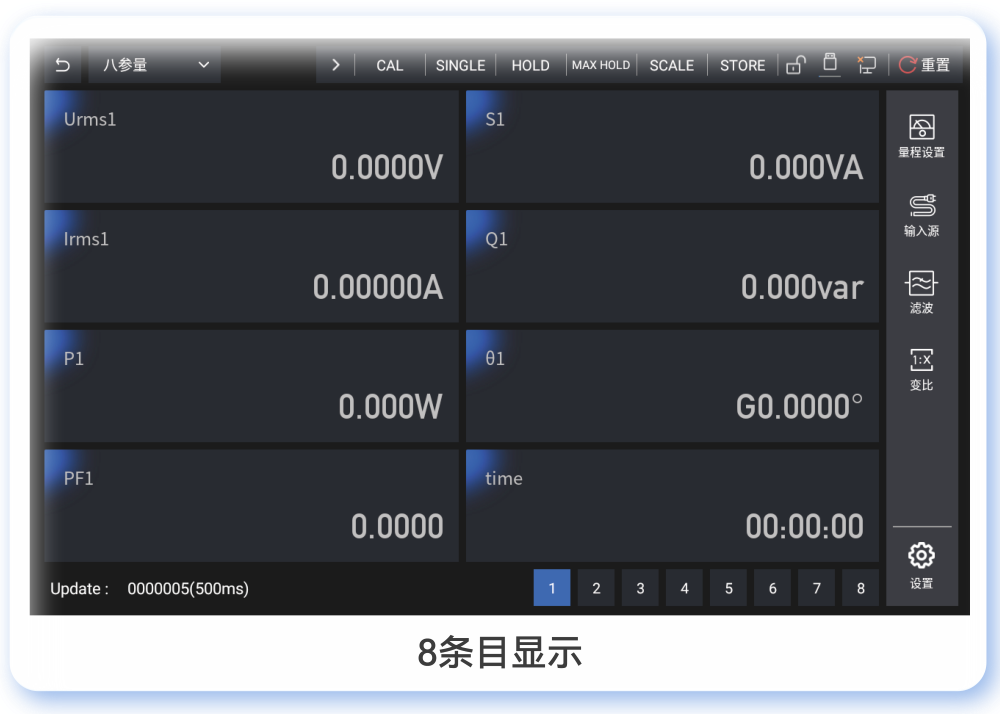Image resolution: width=1000 pixels, height=714 pixels.
Task: Toggle MAX HOLD mode
Action: coord(601,65)
